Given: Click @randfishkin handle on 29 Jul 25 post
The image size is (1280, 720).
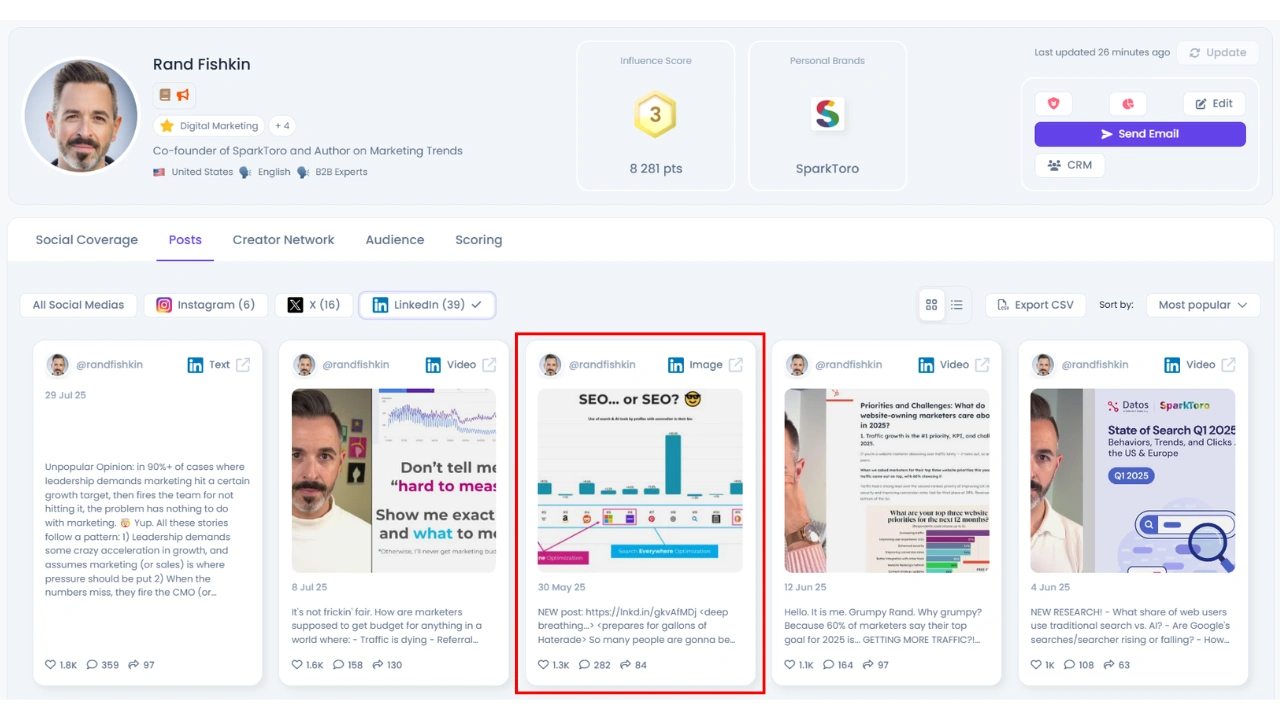Looking at the screenshot, I should (109, 365).
